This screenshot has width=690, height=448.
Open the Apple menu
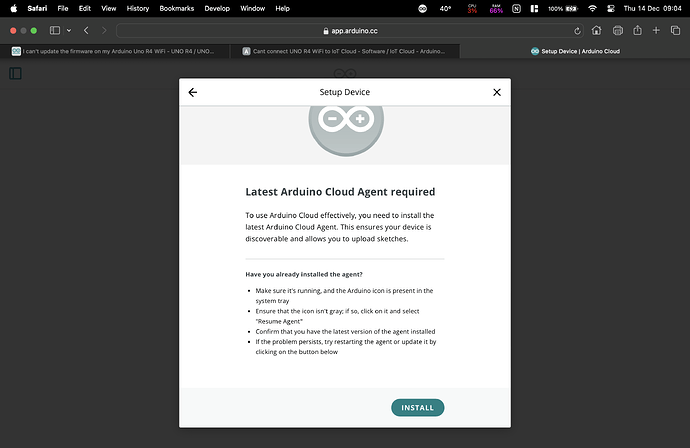14,8
